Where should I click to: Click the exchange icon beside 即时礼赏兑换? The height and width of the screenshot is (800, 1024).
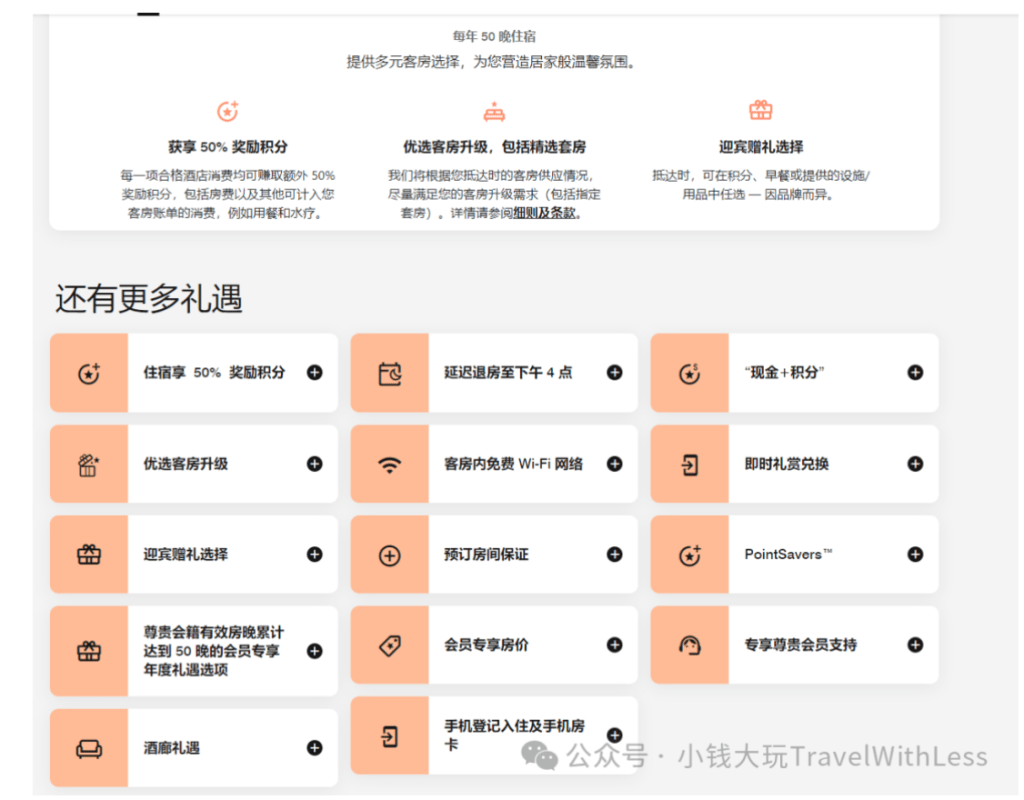click(689, 464)
